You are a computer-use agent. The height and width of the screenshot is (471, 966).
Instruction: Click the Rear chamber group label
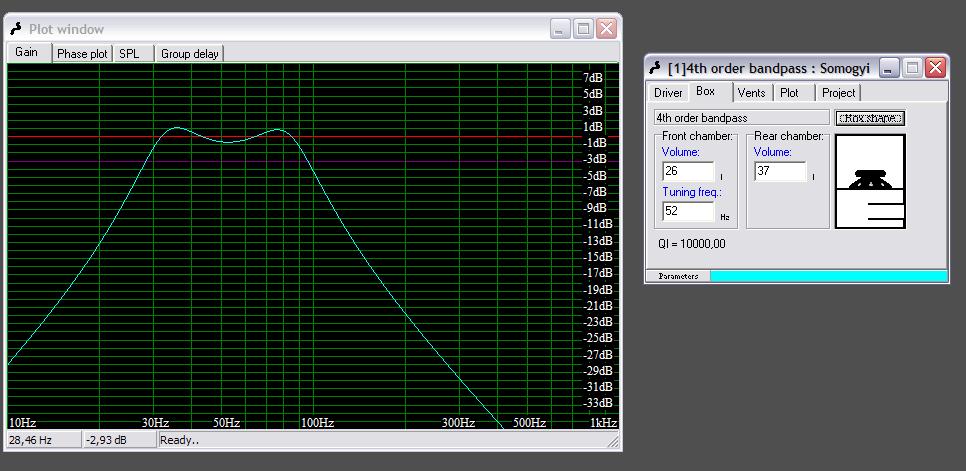pos(789,136)
